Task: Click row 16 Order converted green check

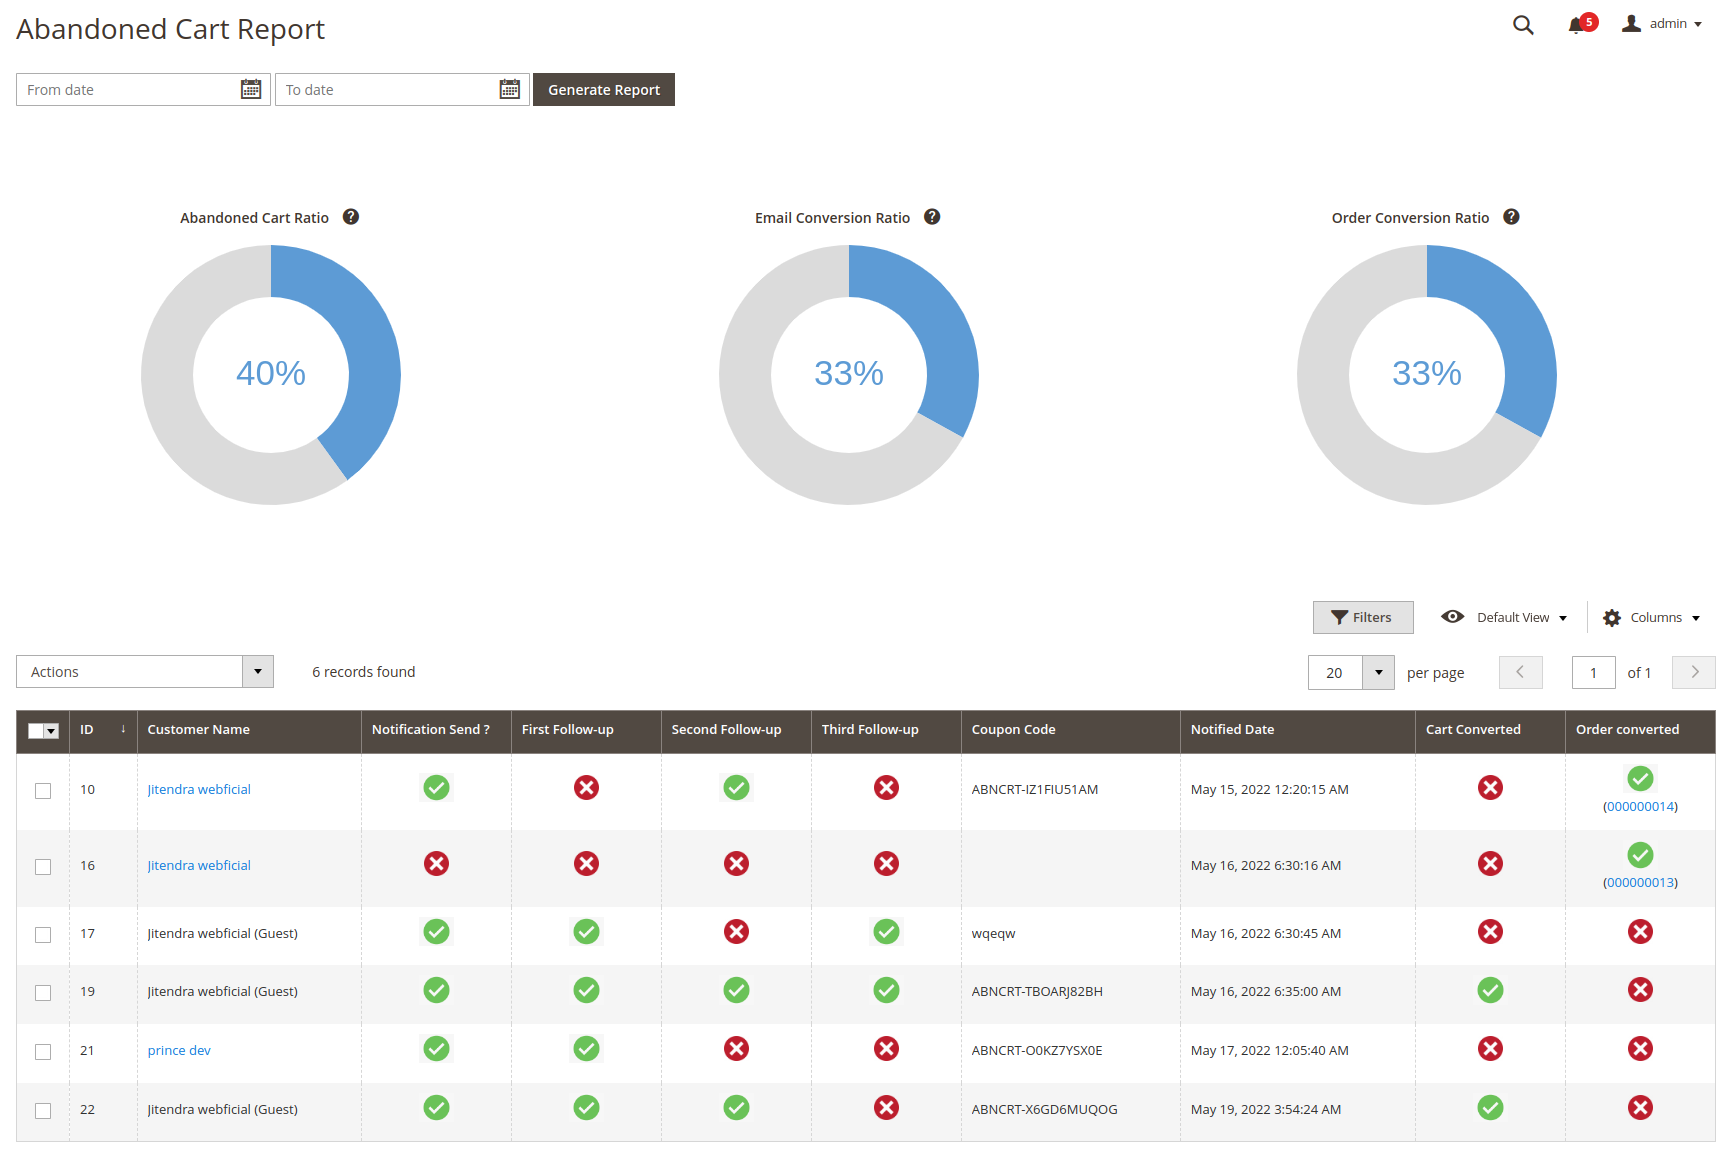Action: pyautogui.click(x=1640, y=855)
